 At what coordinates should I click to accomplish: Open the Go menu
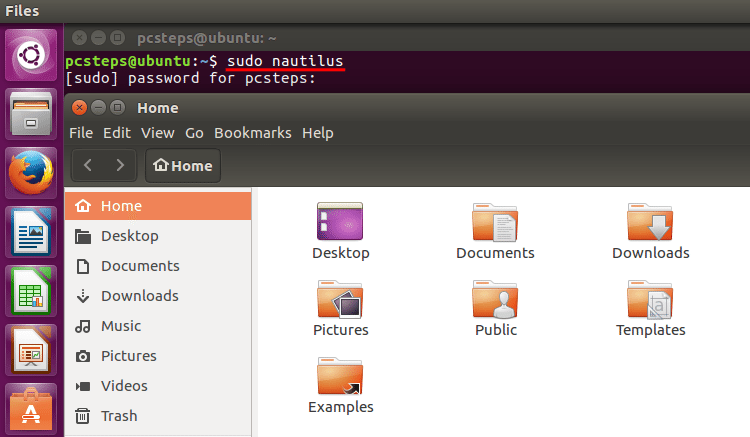point(194,133)
